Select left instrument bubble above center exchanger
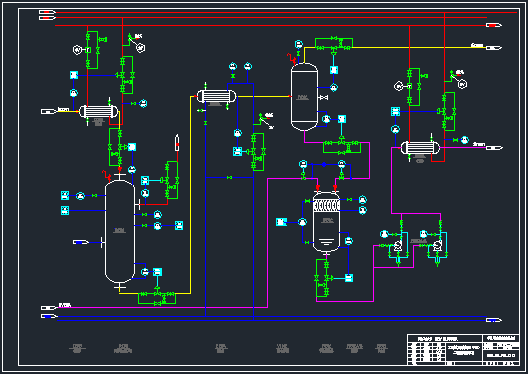Screen dimensions: 528x374 coord(233,66)
